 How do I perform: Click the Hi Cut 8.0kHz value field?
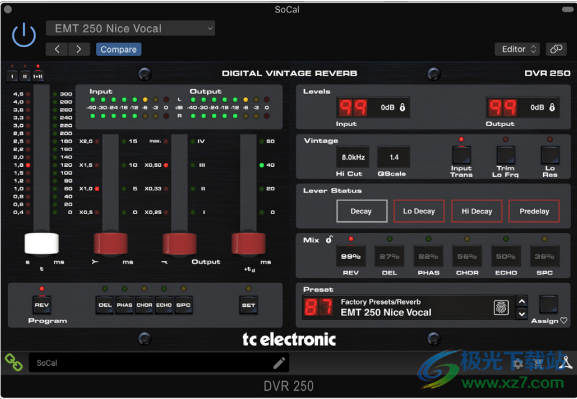[x=353, y=157]
